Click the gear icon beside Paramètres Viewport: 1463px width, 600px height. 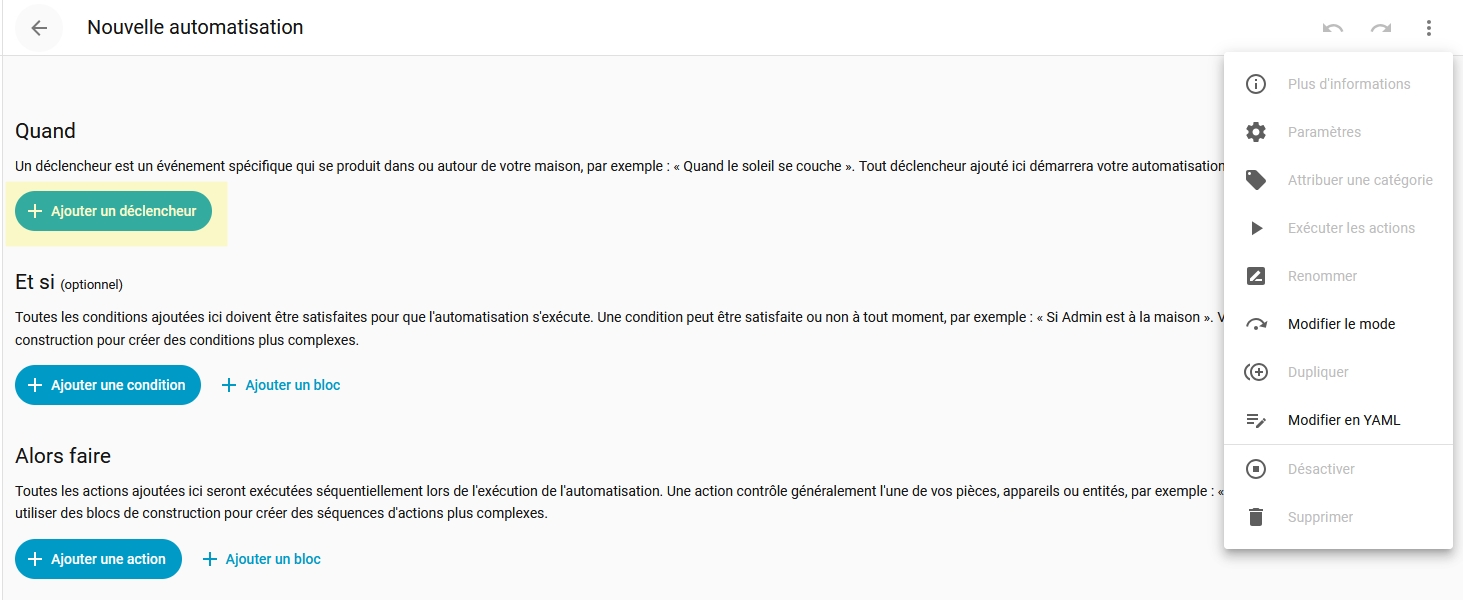[1256, 132]
